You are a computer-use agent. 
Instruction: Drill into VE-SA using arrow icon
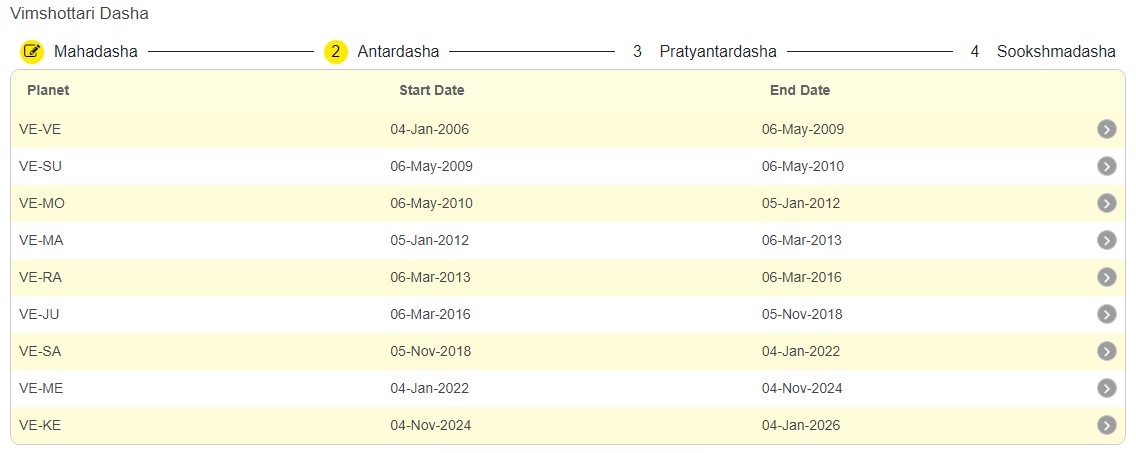click(1106, 351)
